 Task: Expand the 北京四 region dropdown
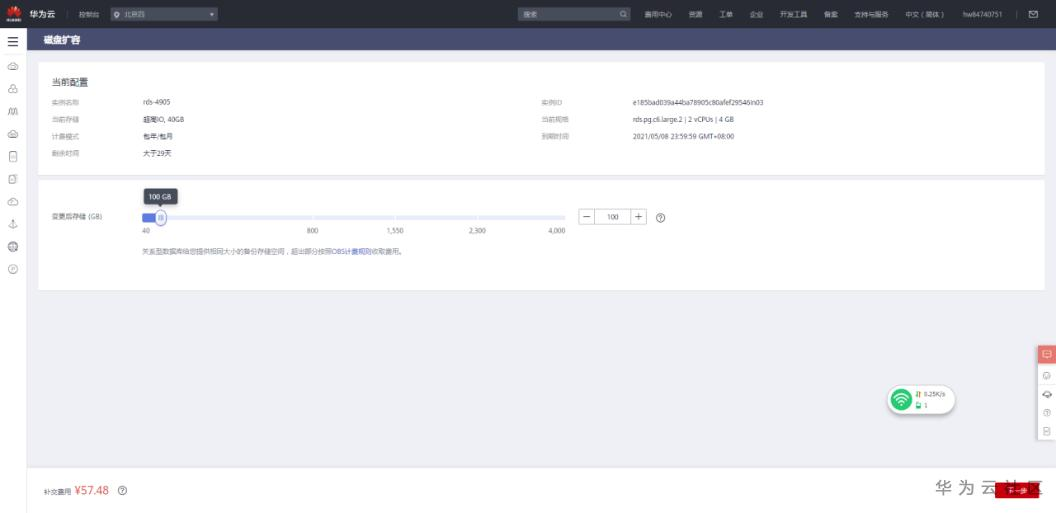click(164, 14)
